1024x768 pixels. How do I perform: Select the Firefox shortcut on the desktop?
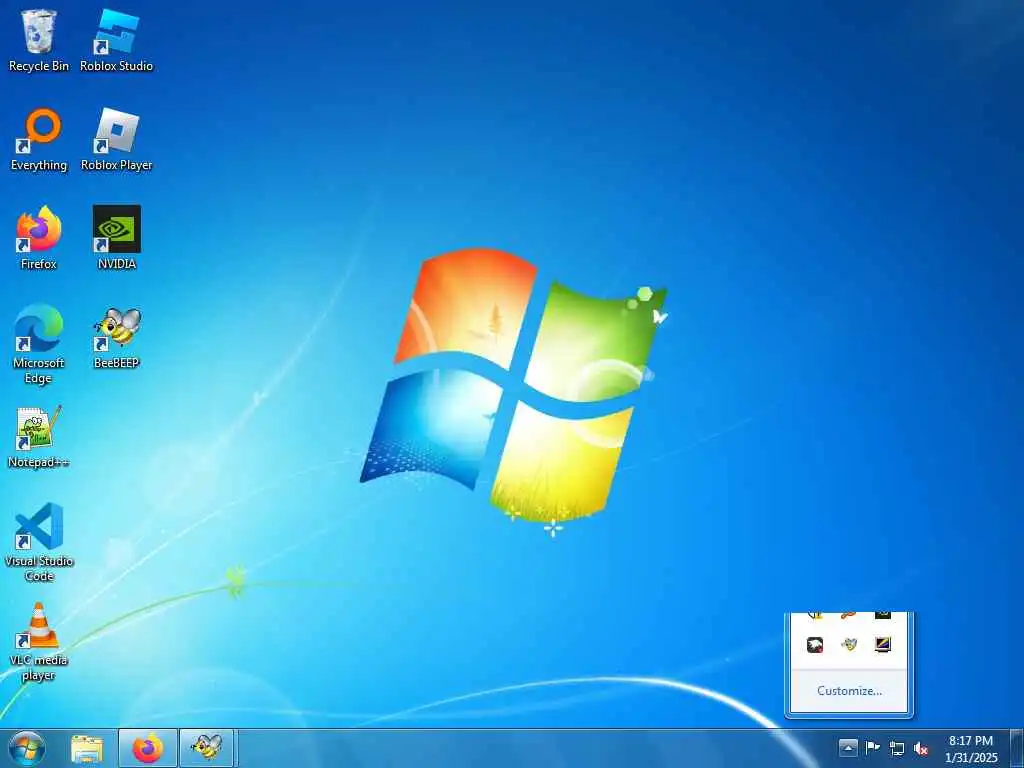click(39, 238)
